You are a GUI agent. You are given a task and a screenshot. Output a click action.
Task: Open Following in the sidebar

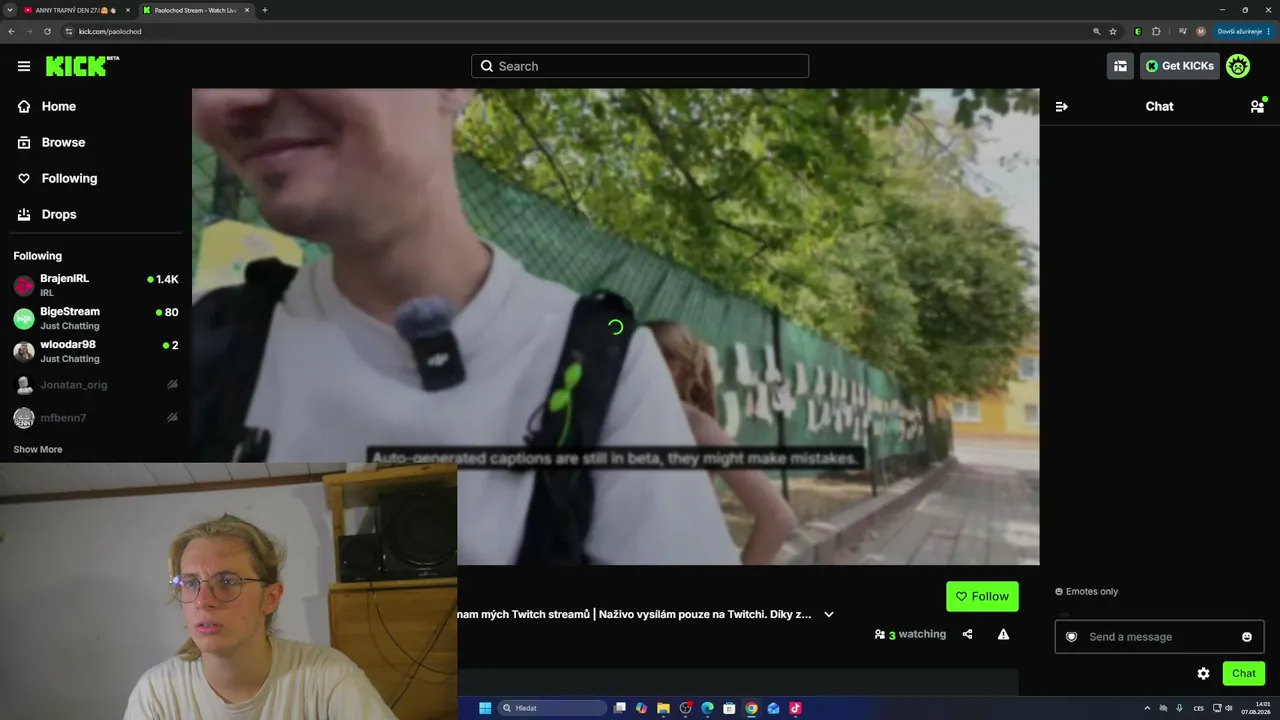96,178
